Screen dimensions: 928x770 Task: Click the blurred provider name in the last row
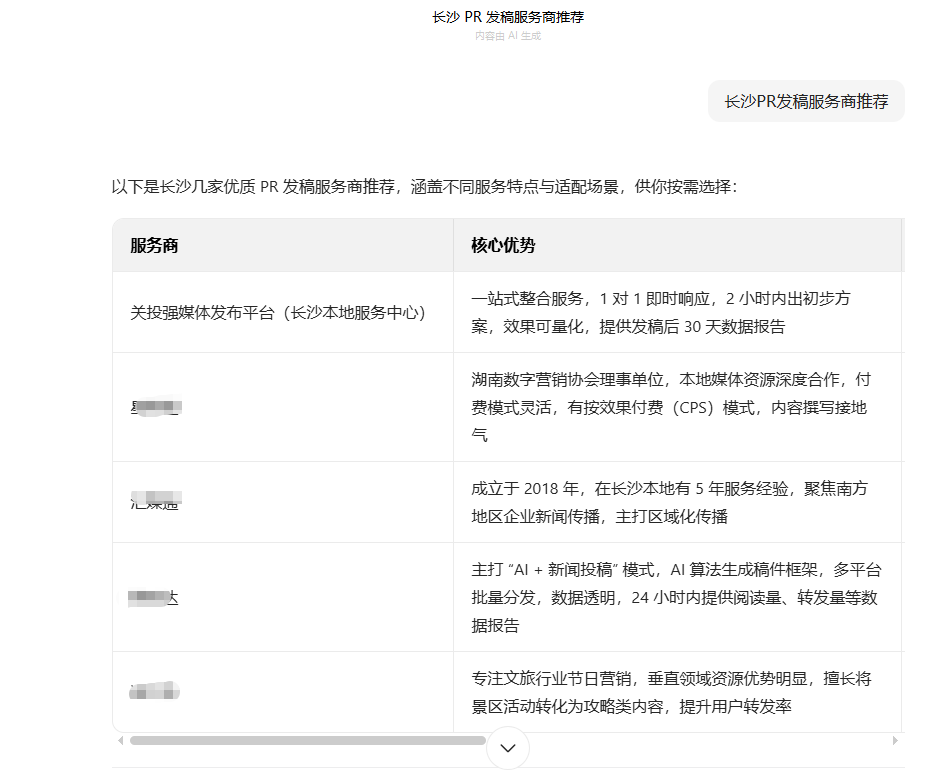[x=155, y=691]
